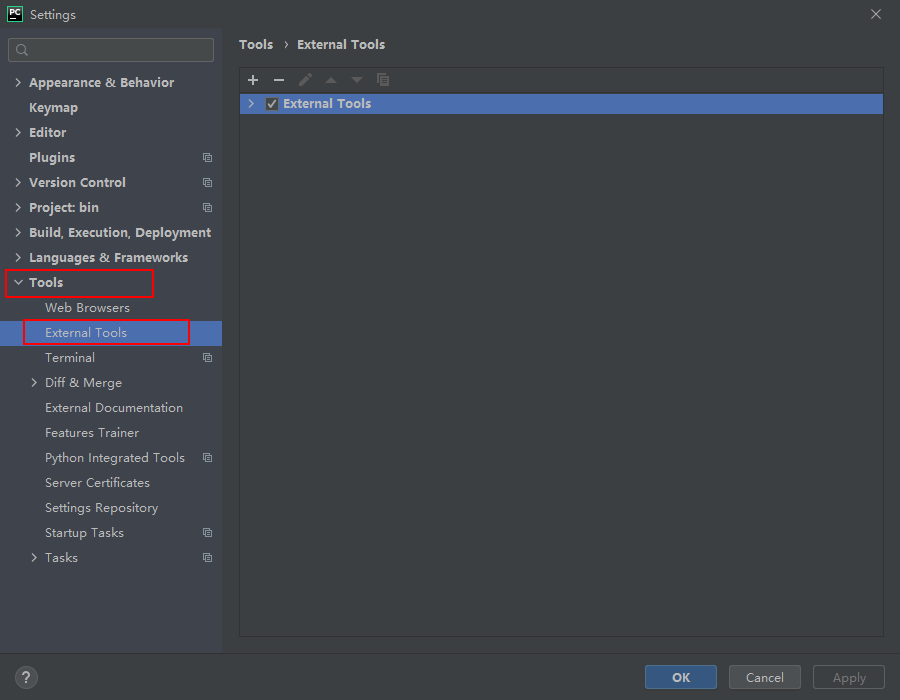This screenshot has height=700, width=900.
Task: Expand the External Tools group in list
Action: click(x=251, y=103)
